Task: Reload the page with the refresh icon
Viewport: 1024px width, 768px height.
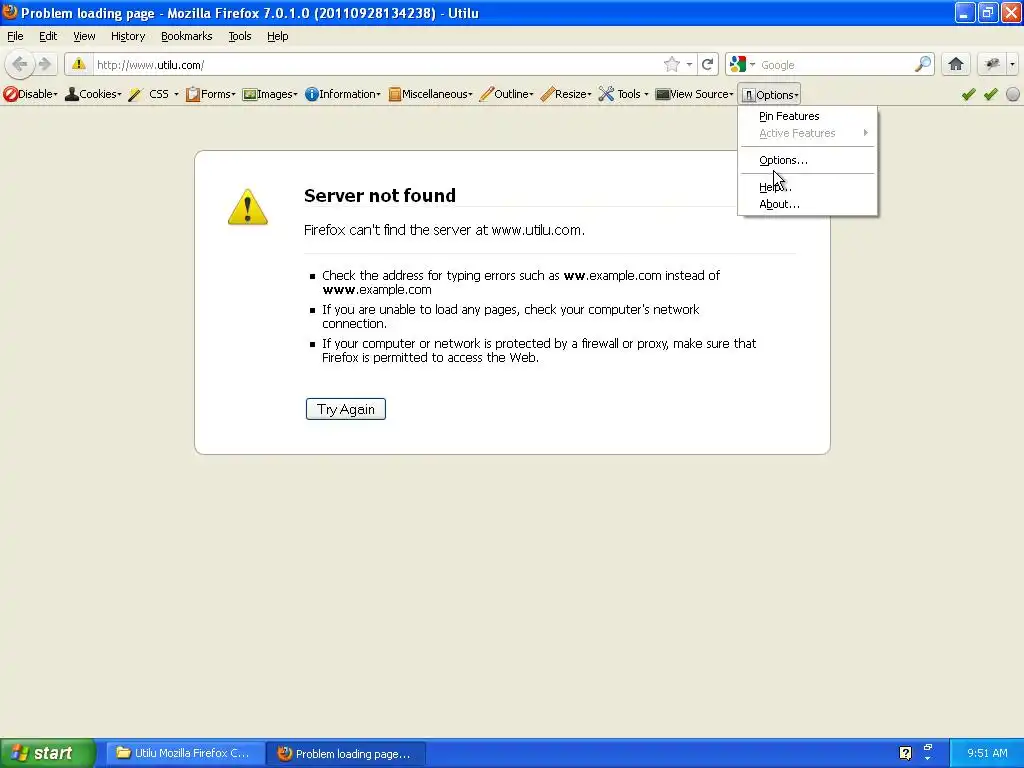Action: (707, 64)
